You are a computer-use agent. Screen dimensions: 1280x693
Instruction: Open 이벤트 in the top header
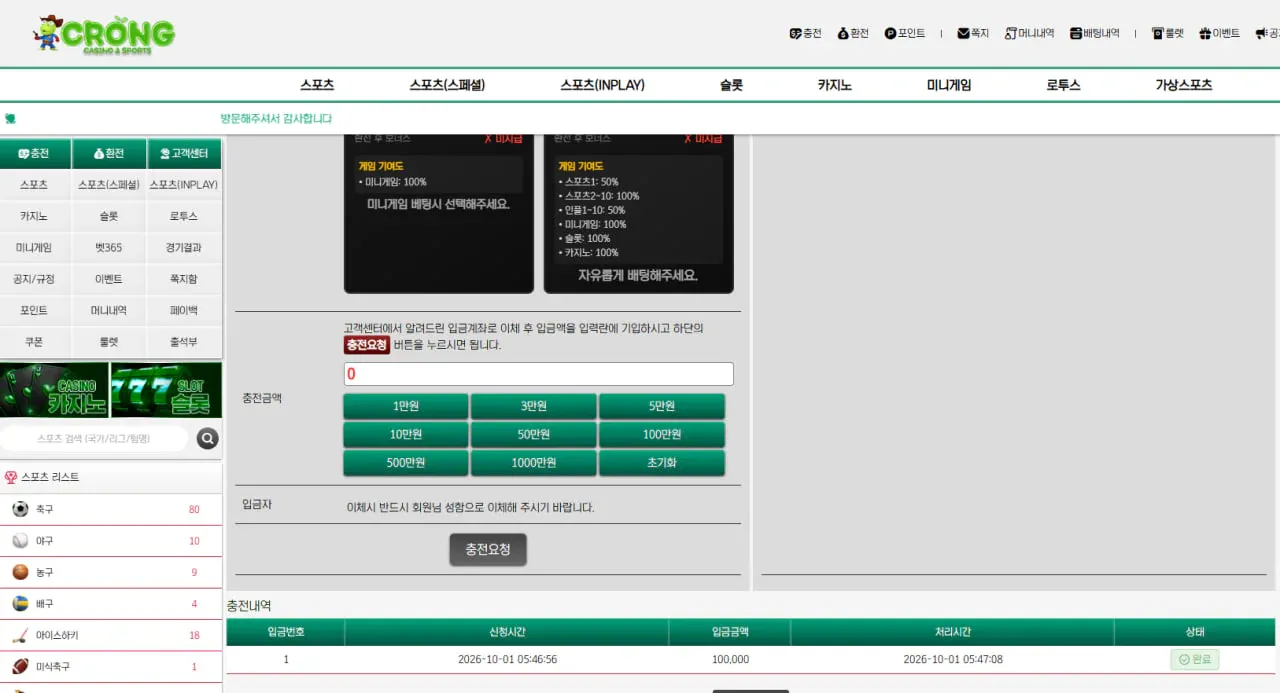point(1219,33)
